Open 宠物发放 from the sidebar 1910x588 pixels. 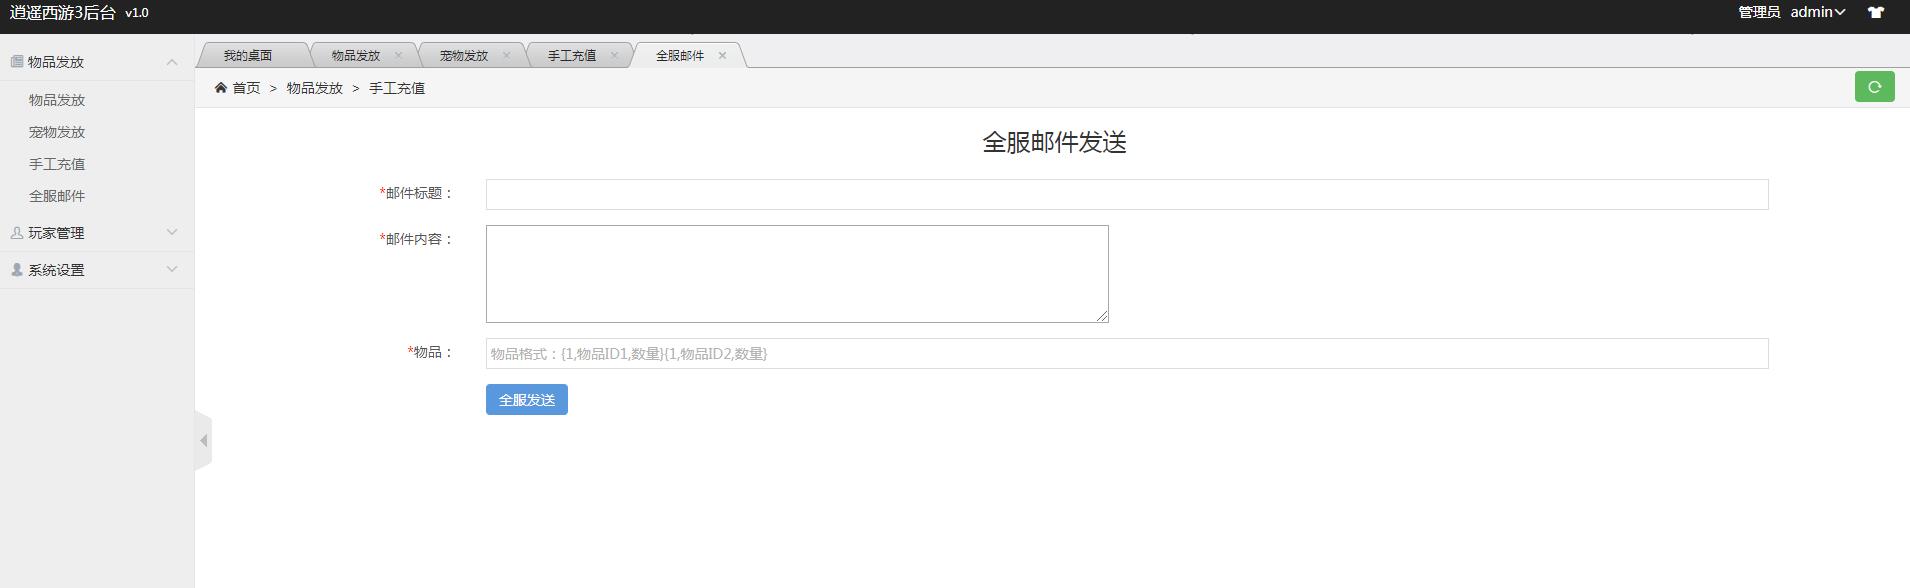pos(57,132)
